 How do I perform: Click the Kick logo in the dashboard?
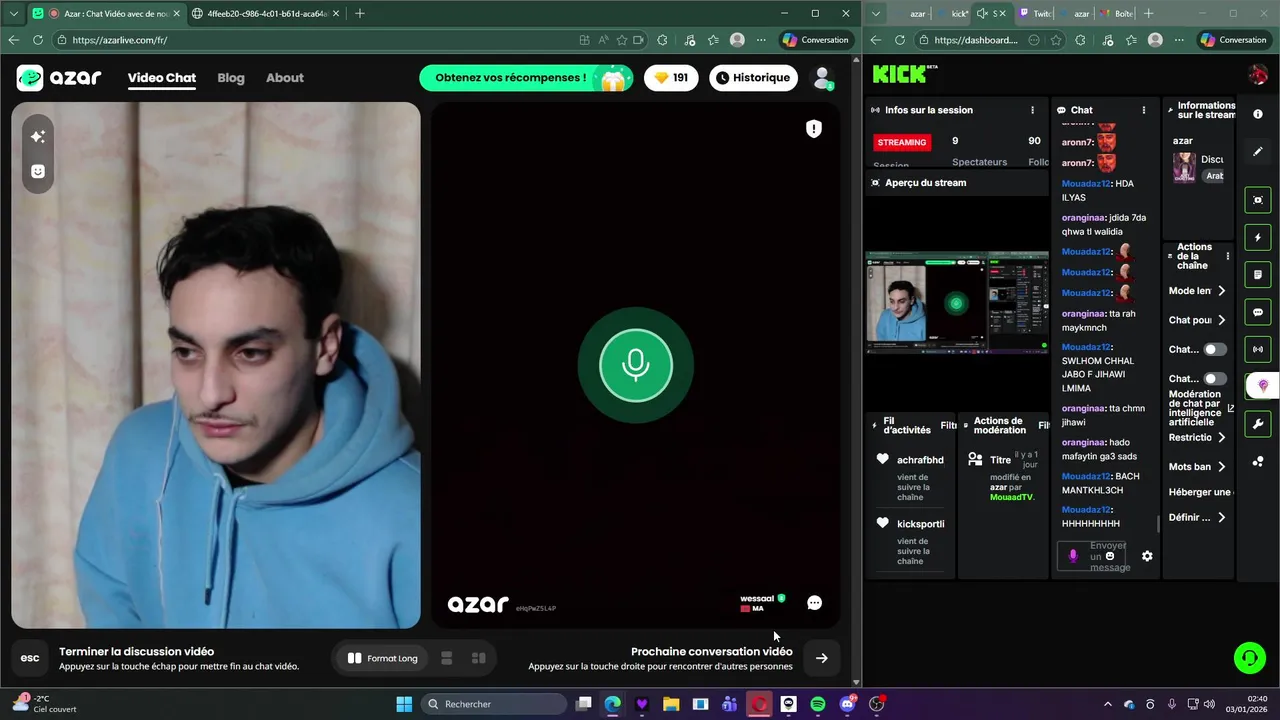pyautogui.click(x=903, y=74)
